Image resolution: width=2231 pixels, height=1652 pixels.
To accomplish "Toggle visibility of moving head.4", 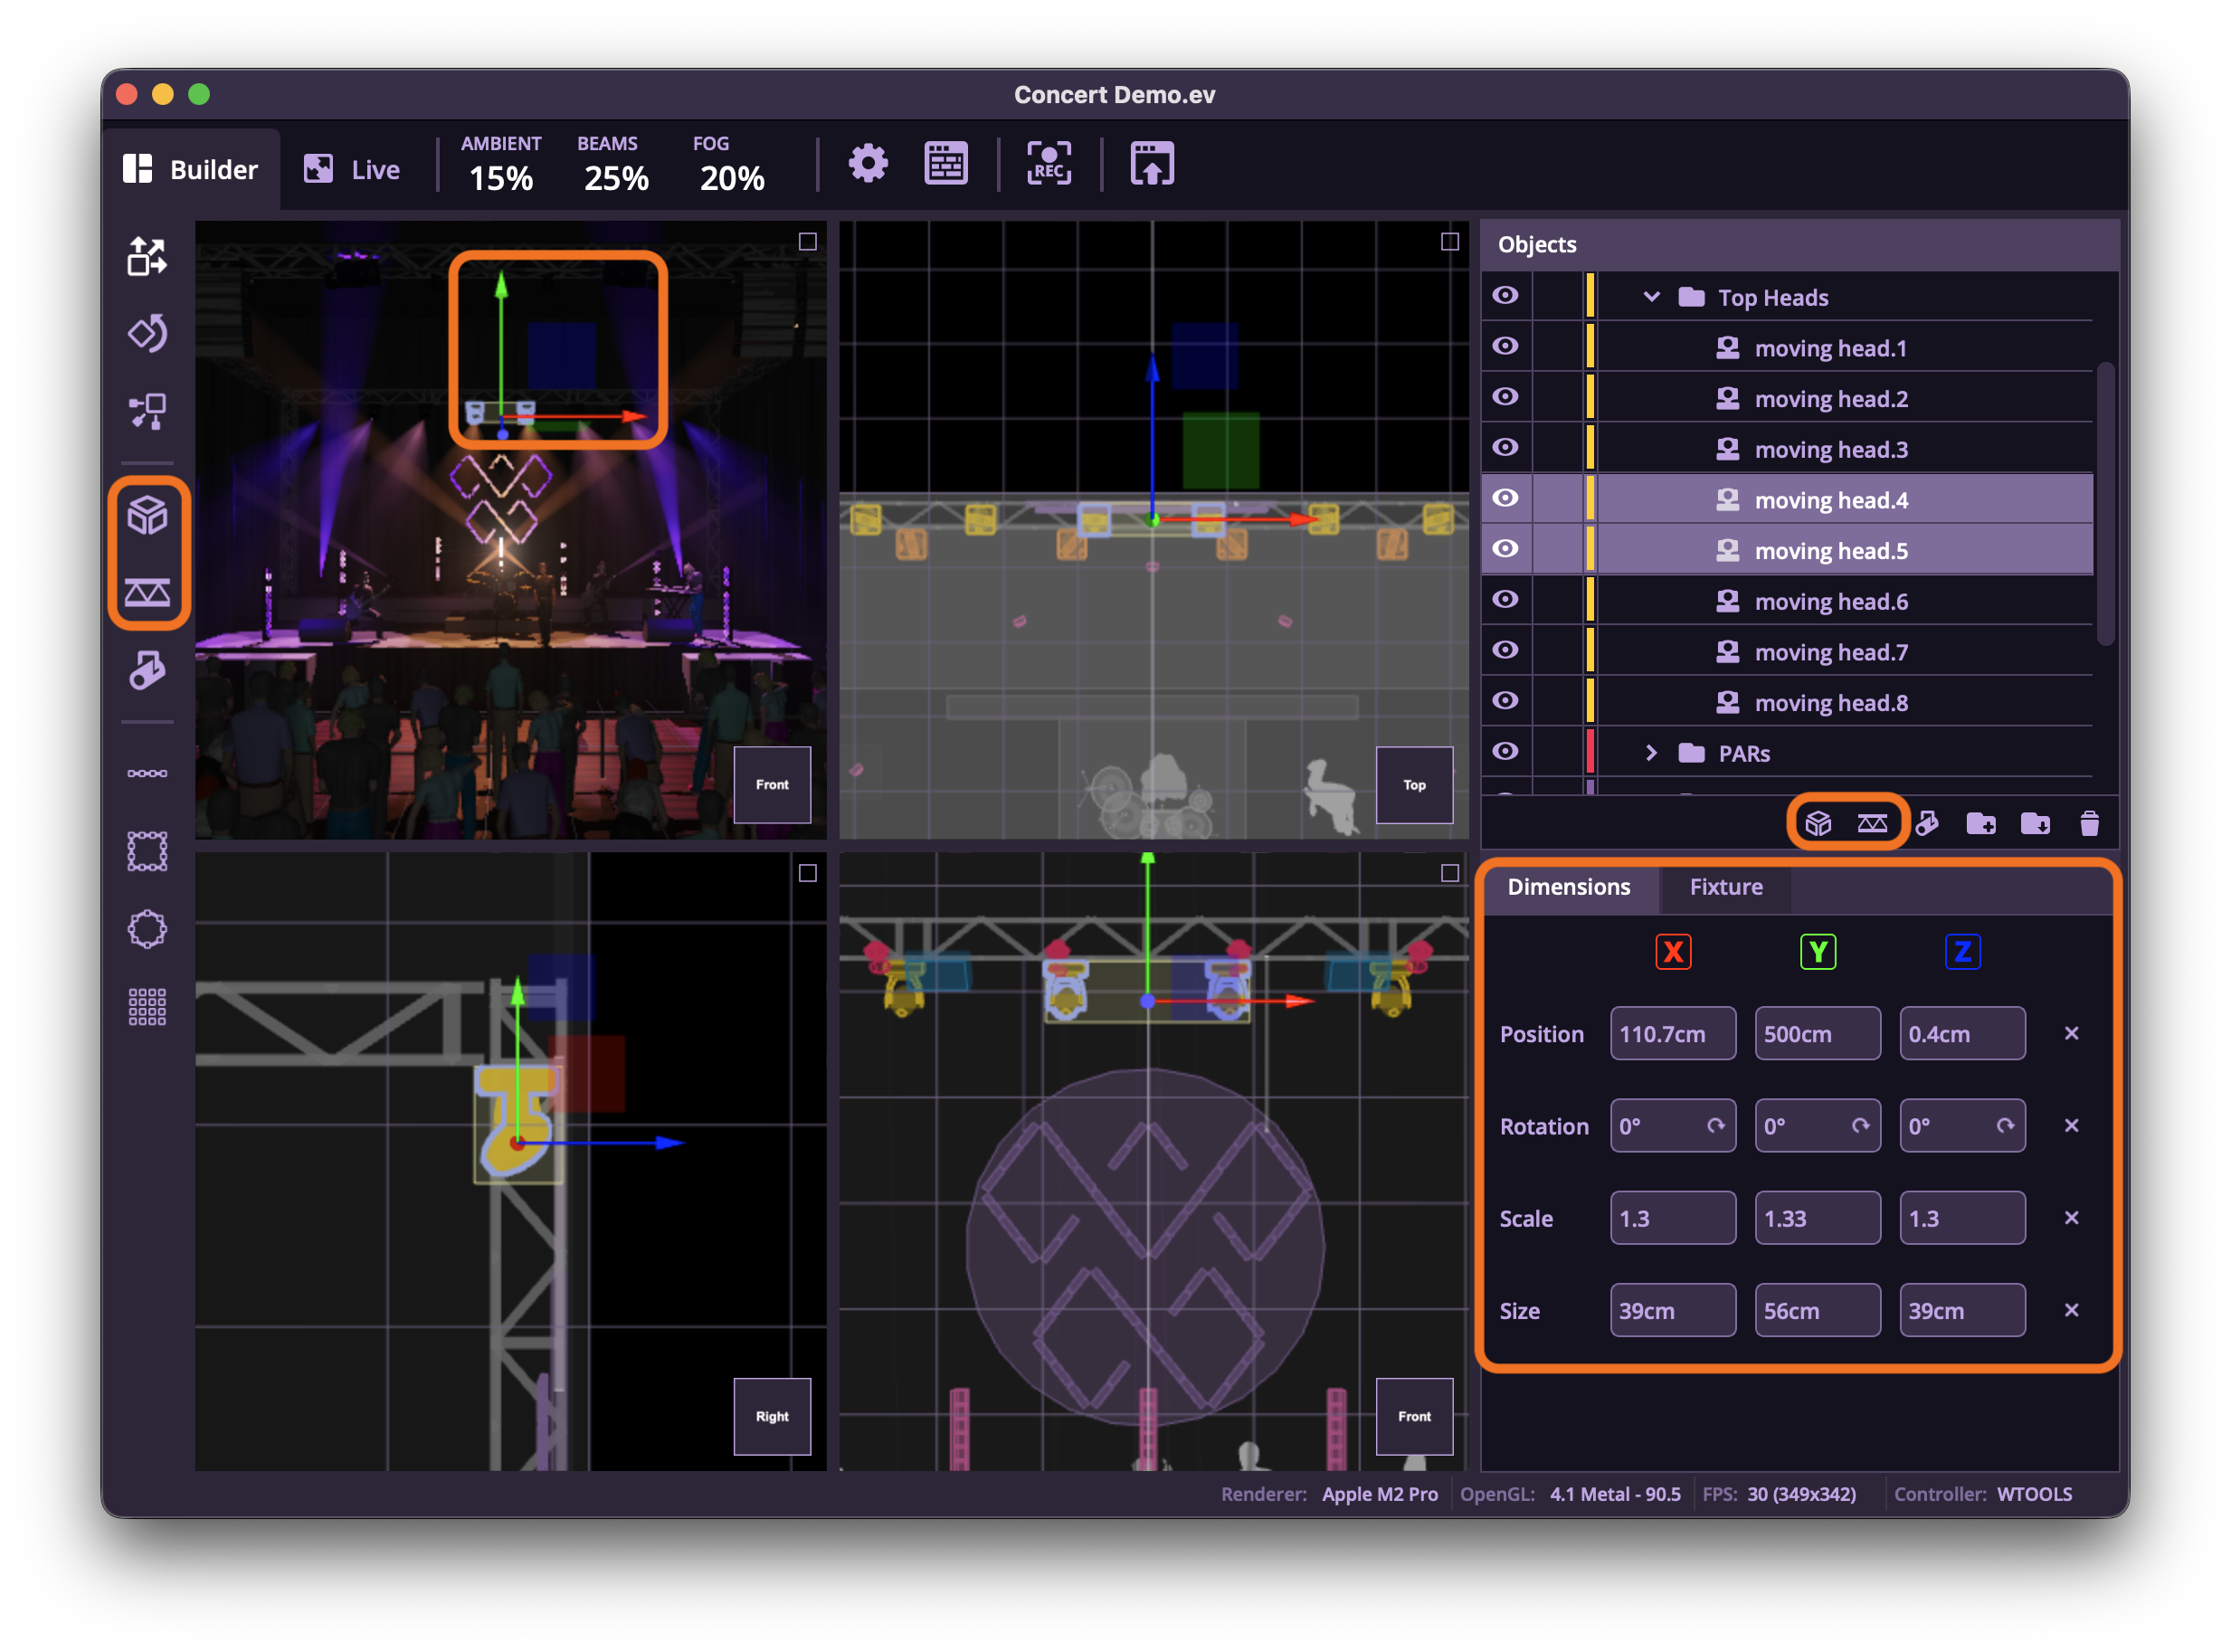I will coord(1505,498).
